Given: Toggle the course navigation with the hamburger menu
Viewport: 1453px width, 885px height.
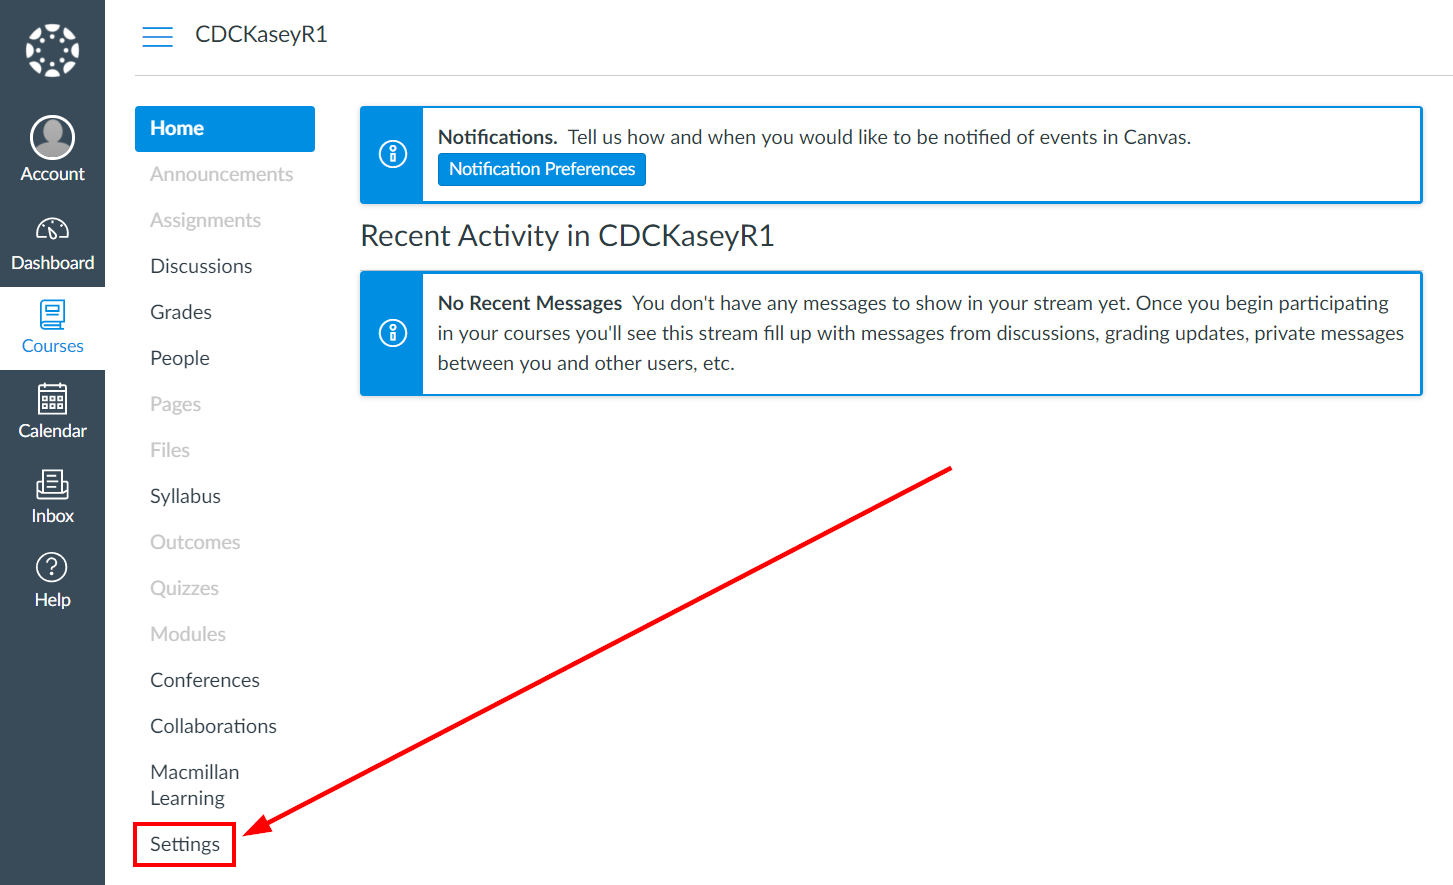Looking at the screenshot, I should point(157,36).
